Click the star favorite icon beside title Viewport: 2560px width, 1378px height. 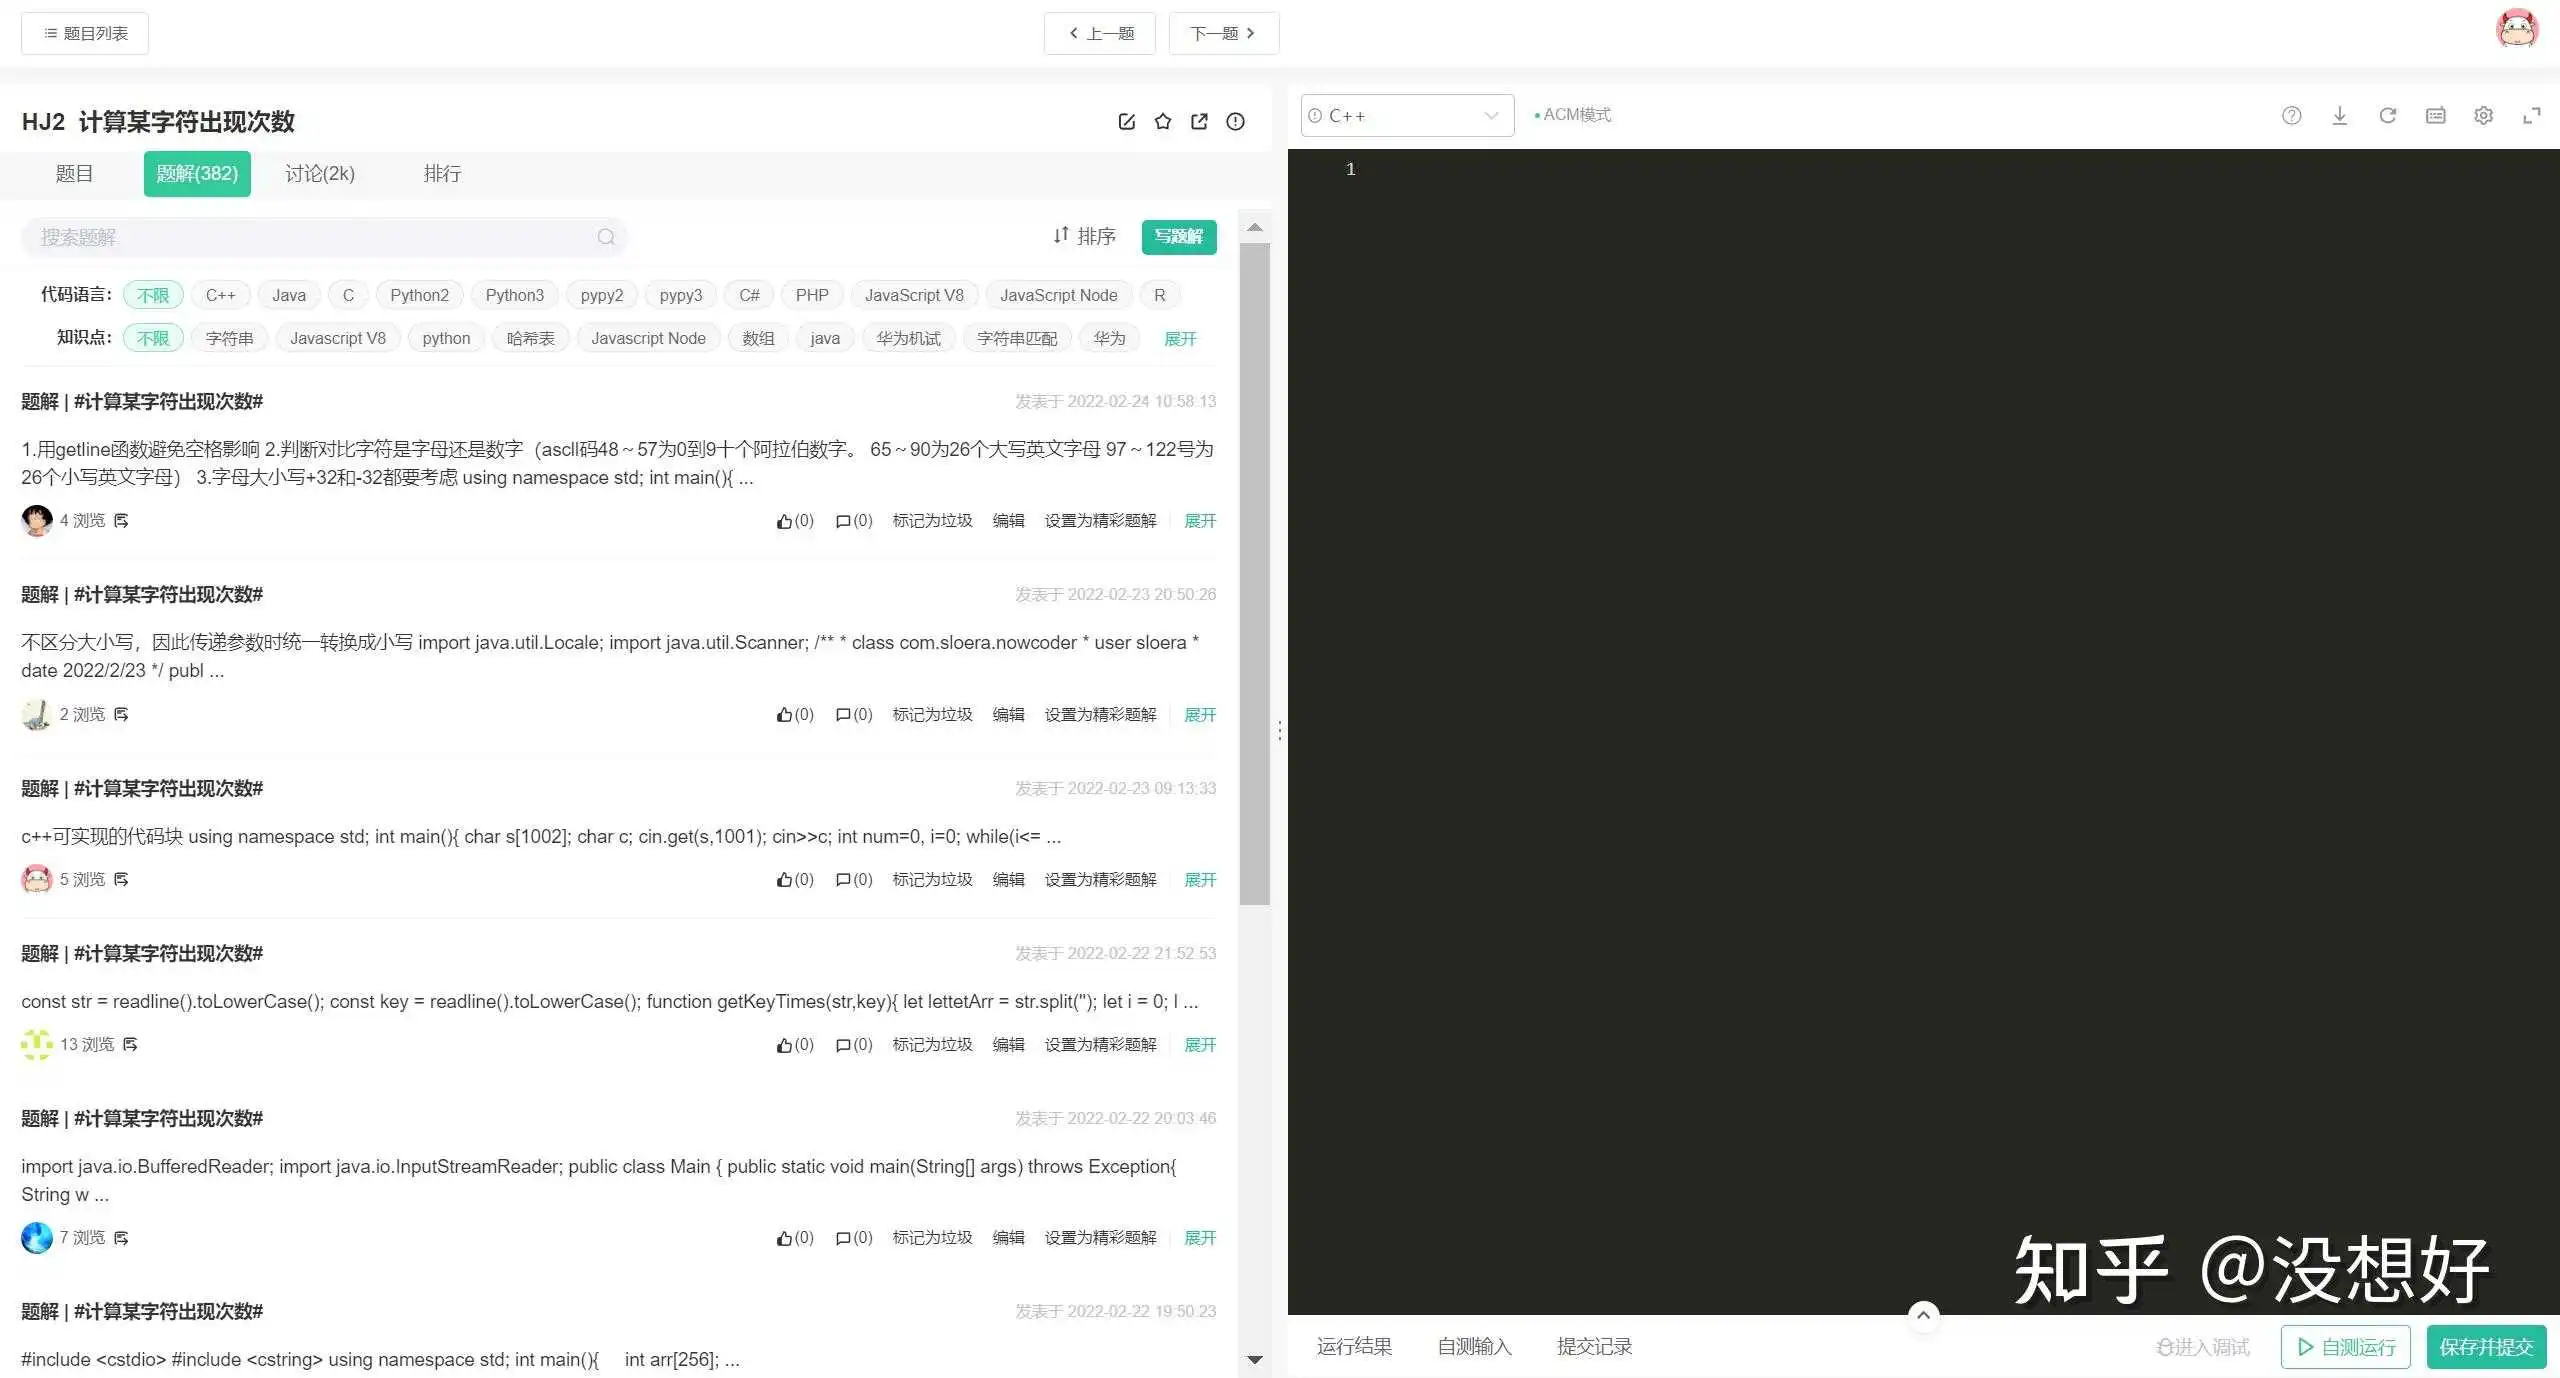click(1162, 122)
